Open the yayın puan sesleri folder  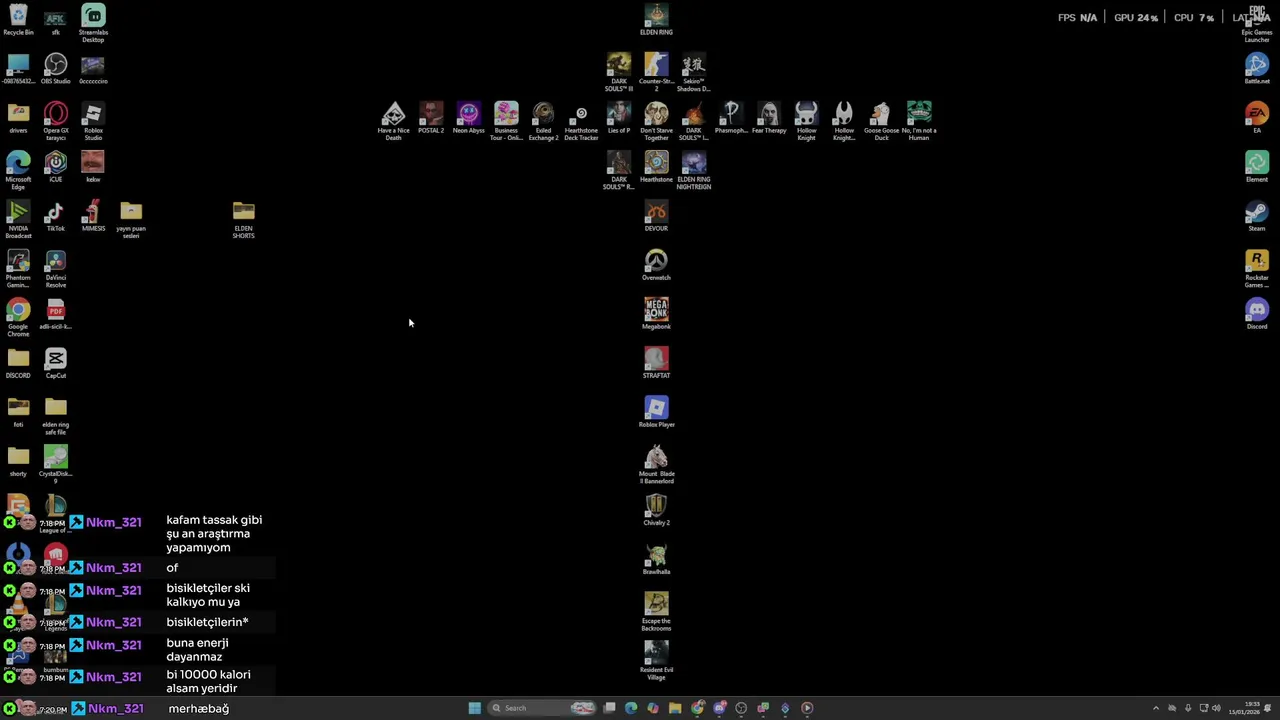click(x=131, y=219)
